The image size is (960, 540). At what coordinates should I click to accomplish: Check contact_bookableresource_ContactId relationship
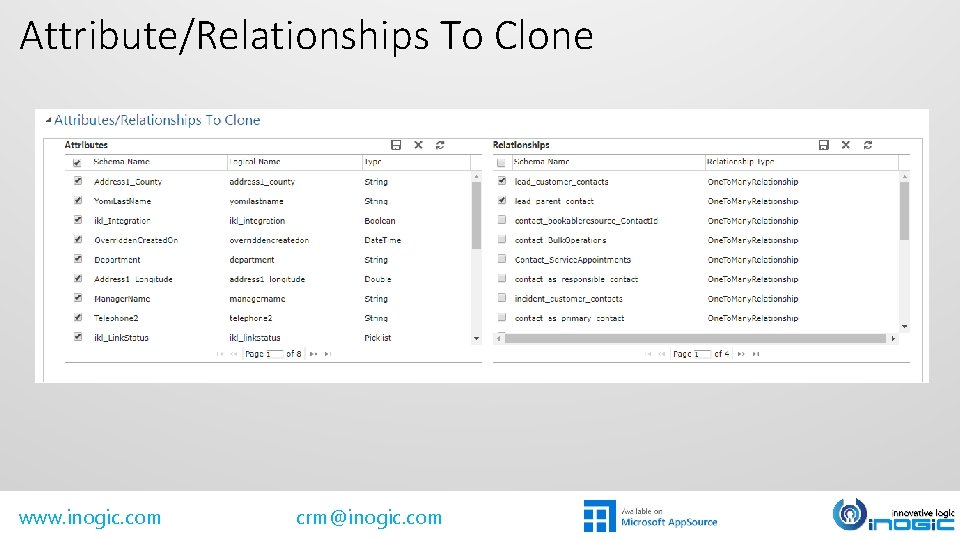[x=502, y=220]
